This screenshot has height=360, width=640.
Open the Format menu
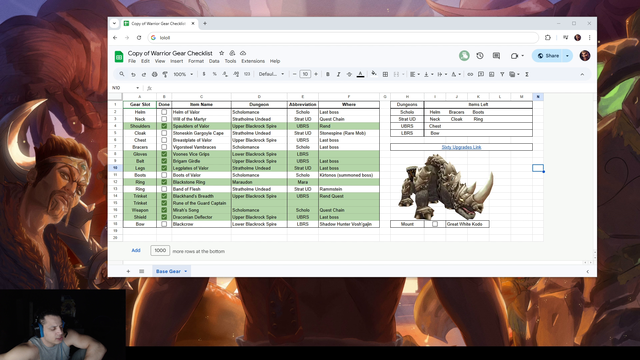click(196, 61)
